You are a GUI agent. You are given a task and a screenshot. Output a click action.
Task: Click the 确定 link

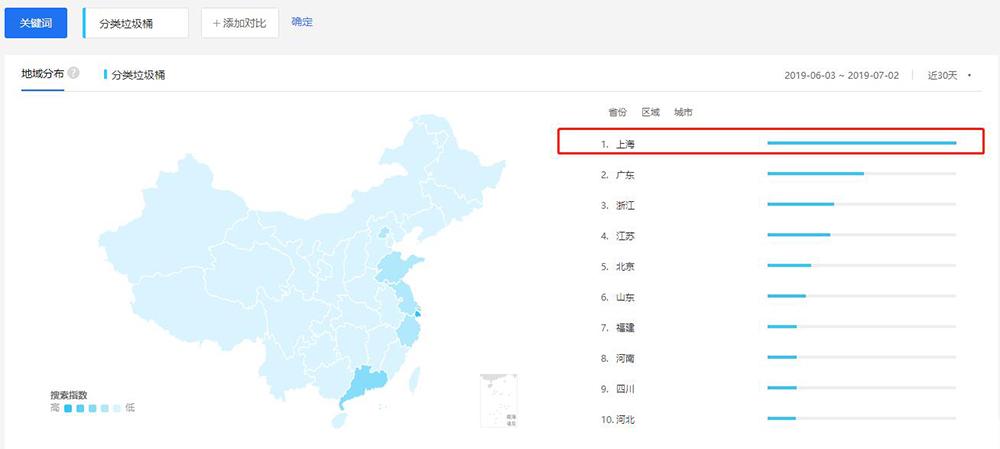(x=301, y=21)
